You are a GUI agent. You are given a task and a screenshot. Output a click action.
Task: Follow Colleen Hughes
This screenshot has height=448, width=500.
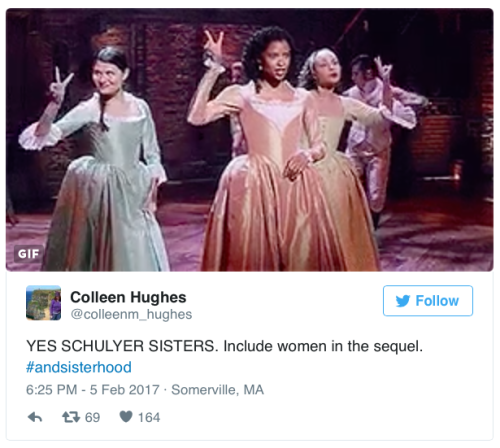428,301
